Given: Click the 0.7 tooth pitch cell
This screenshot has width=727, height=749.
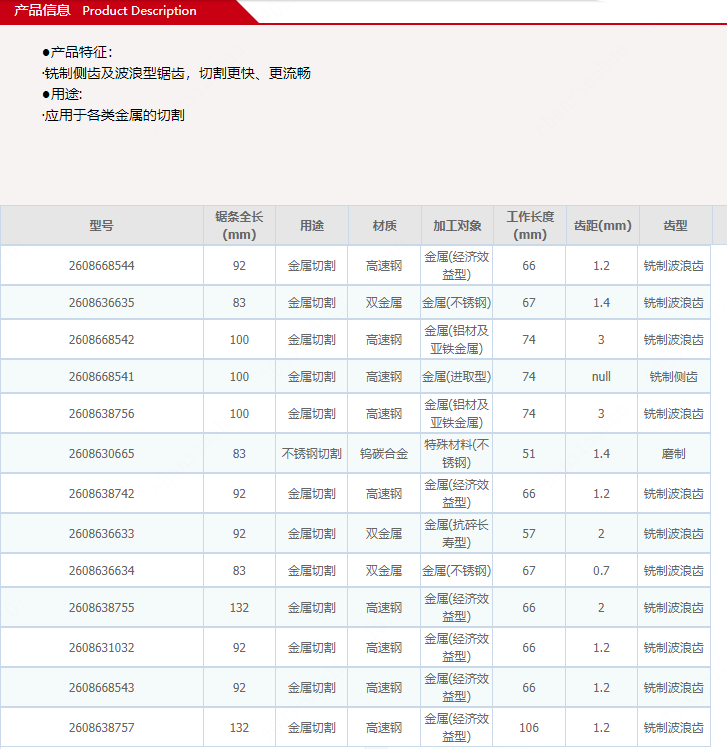Looking at the screenshot, I should 601,571.
